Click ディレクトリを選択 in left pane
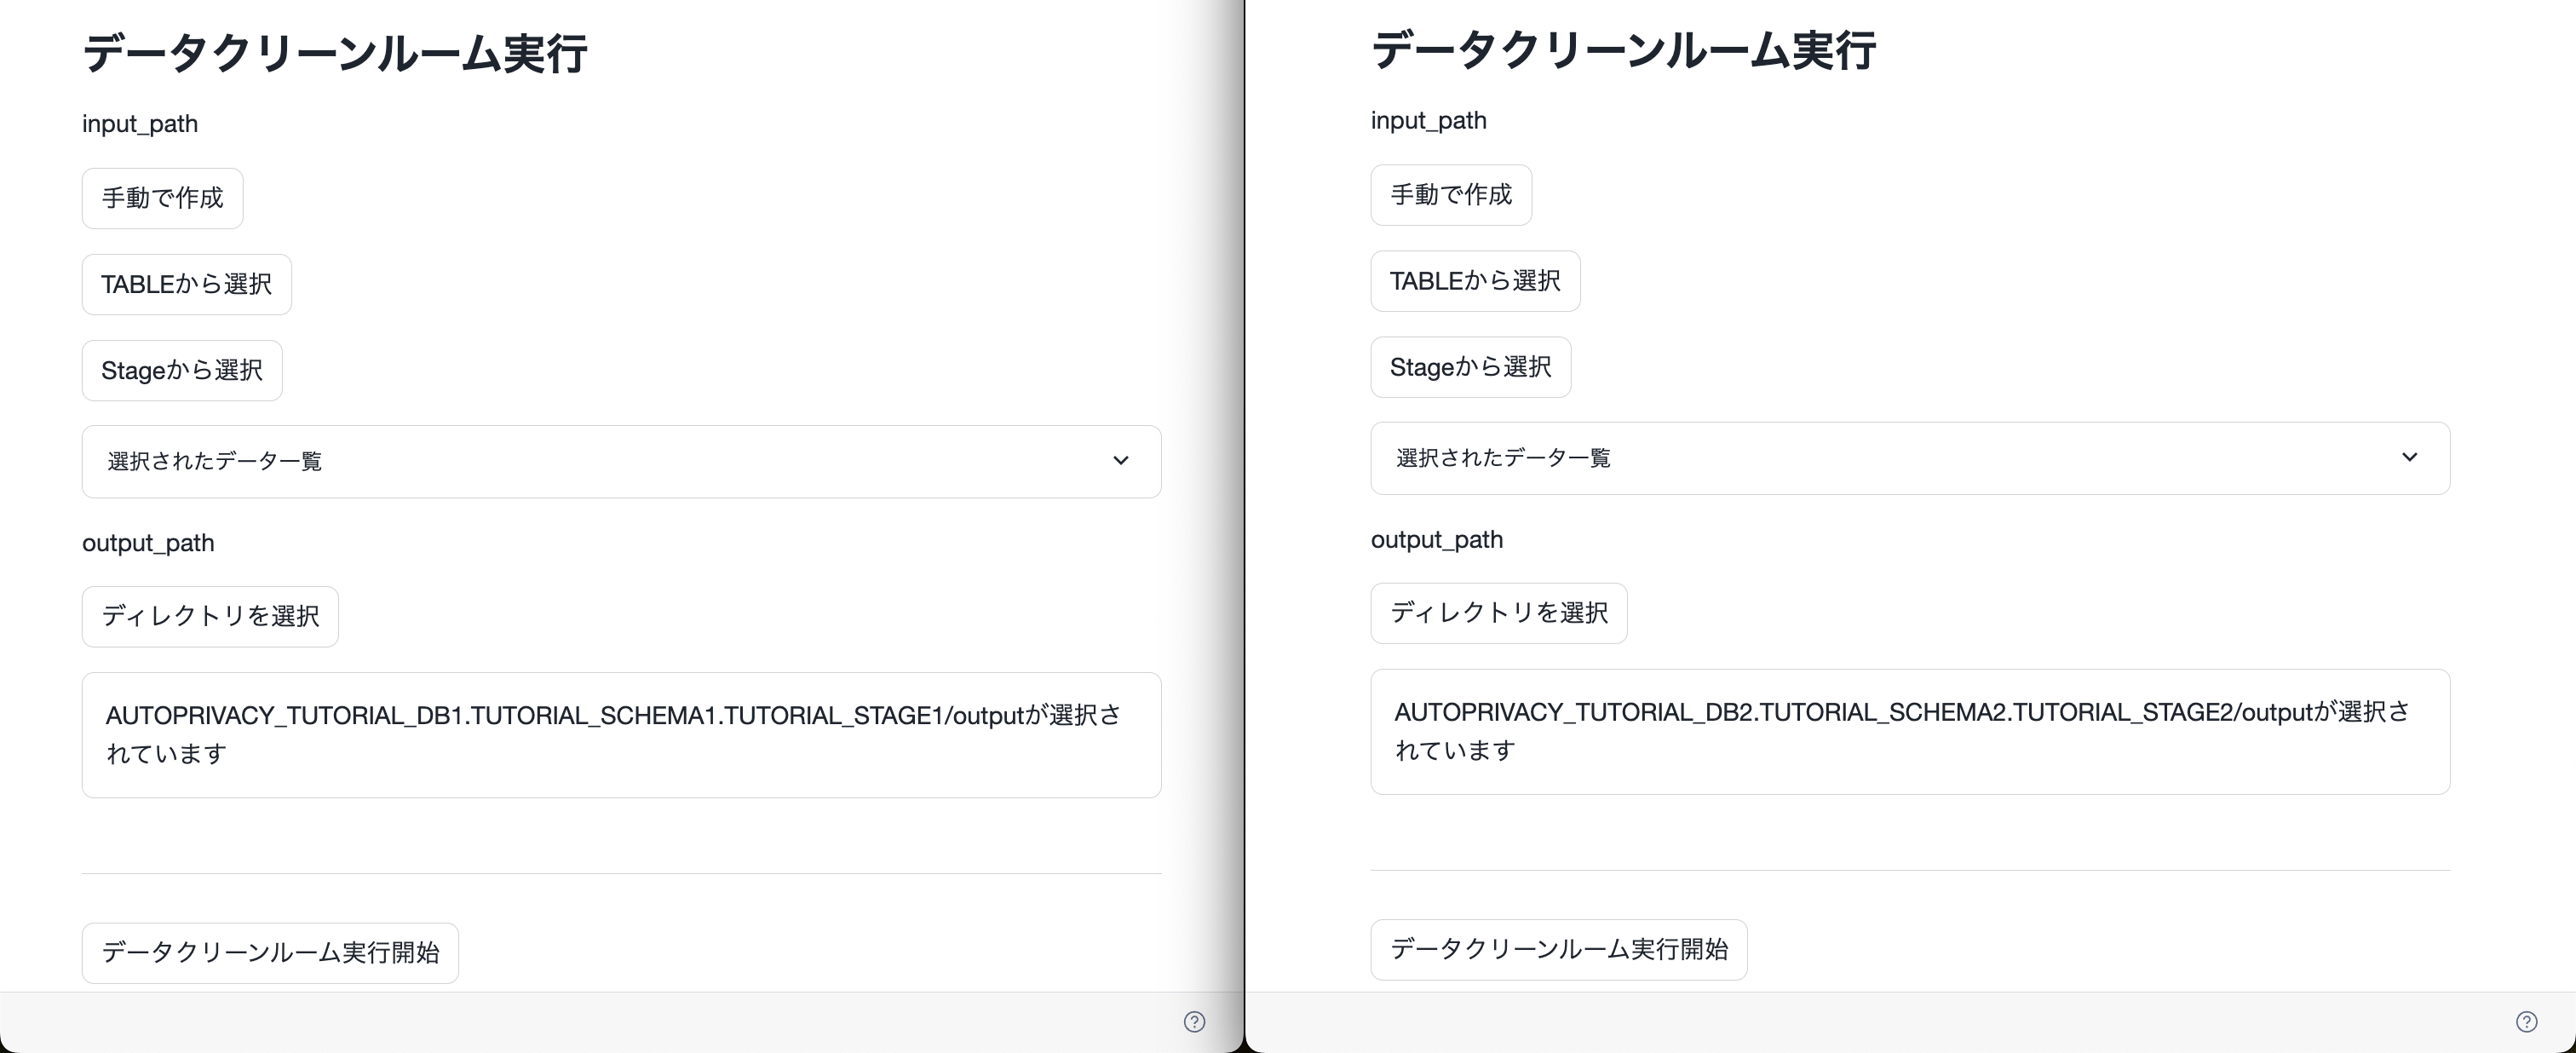Image resolution: width=2576 pixels, height=1053 pixels. (x=210, y=616)
